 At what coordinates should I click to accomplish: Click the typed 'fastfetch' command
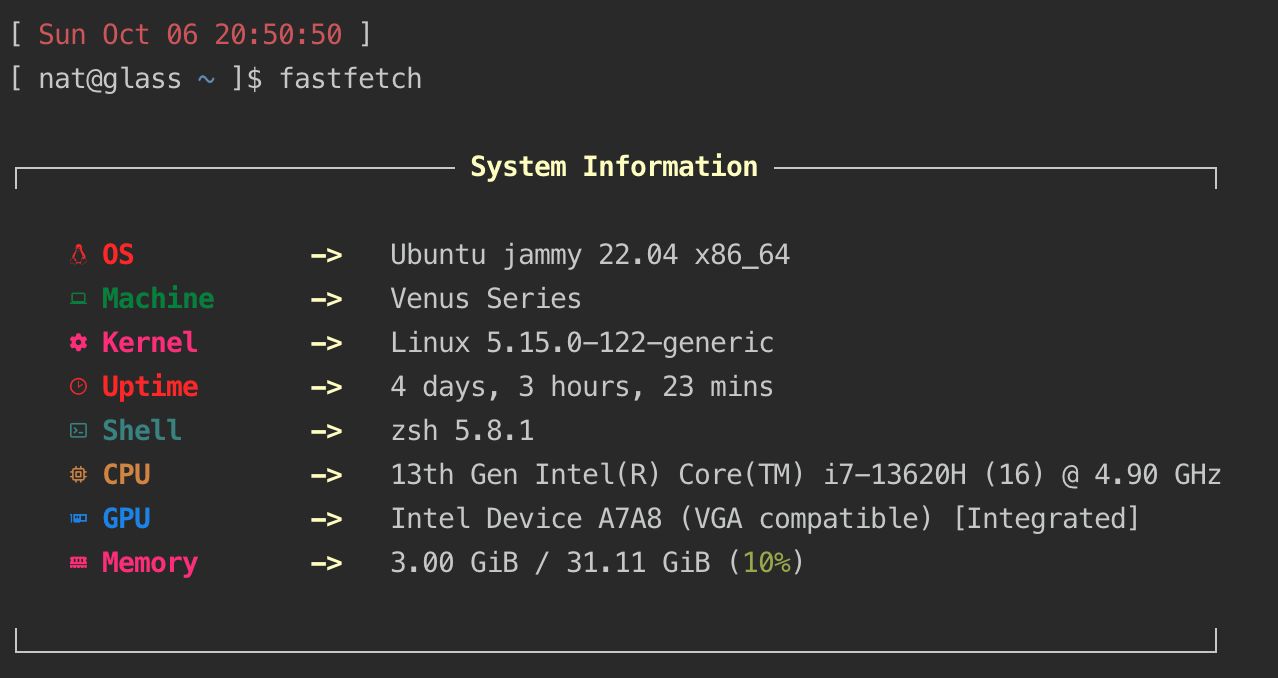pyautogui.click(x=350, y=79)
